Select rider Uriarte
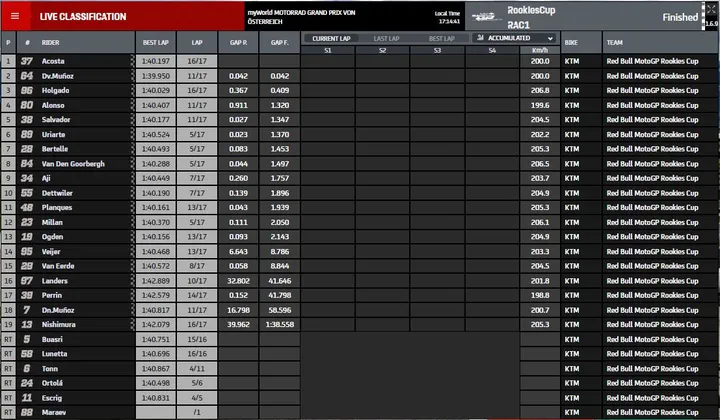 tap(53, 134)
